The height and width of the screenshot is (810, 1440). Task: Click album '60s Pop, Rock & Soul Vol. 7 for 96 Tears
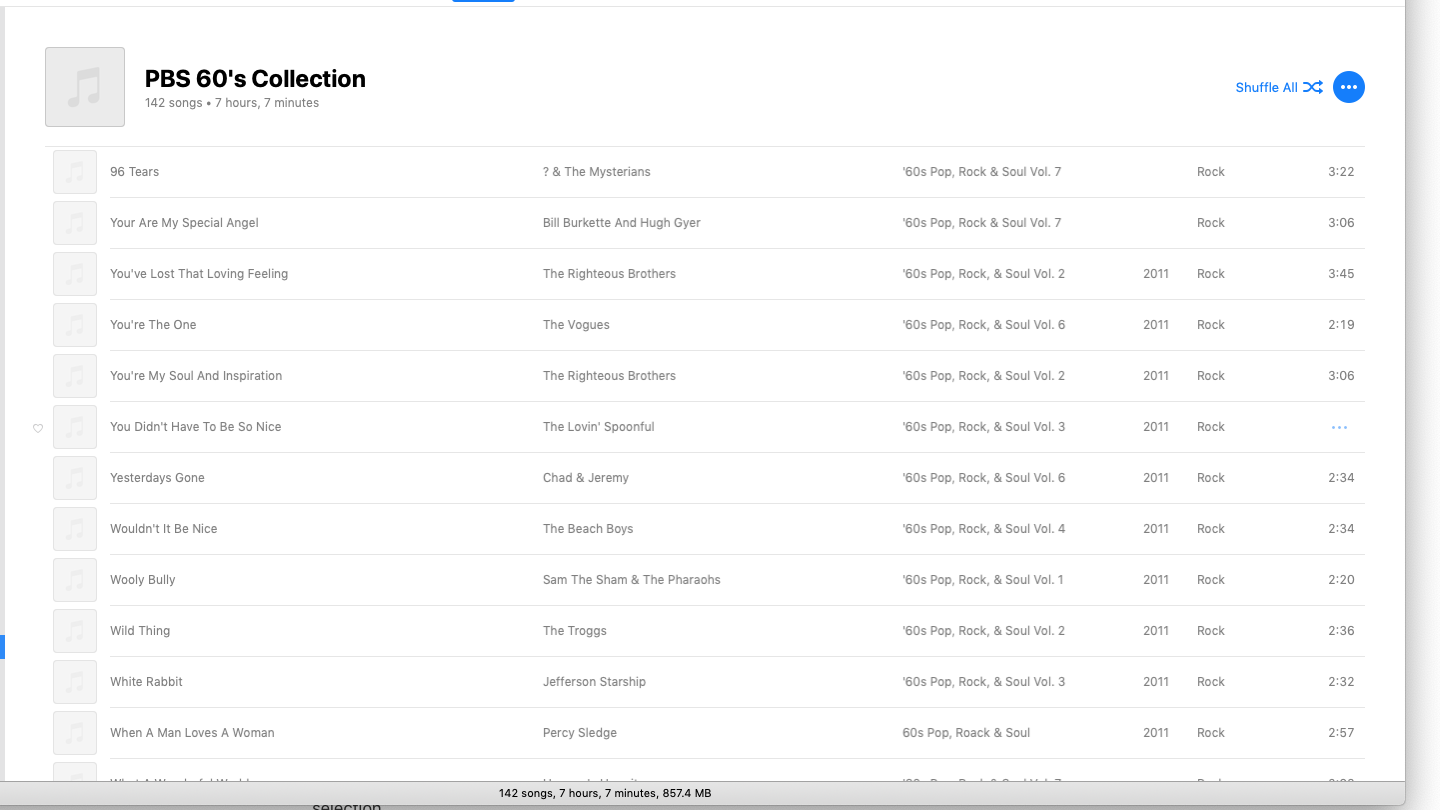tap(982, 172)
